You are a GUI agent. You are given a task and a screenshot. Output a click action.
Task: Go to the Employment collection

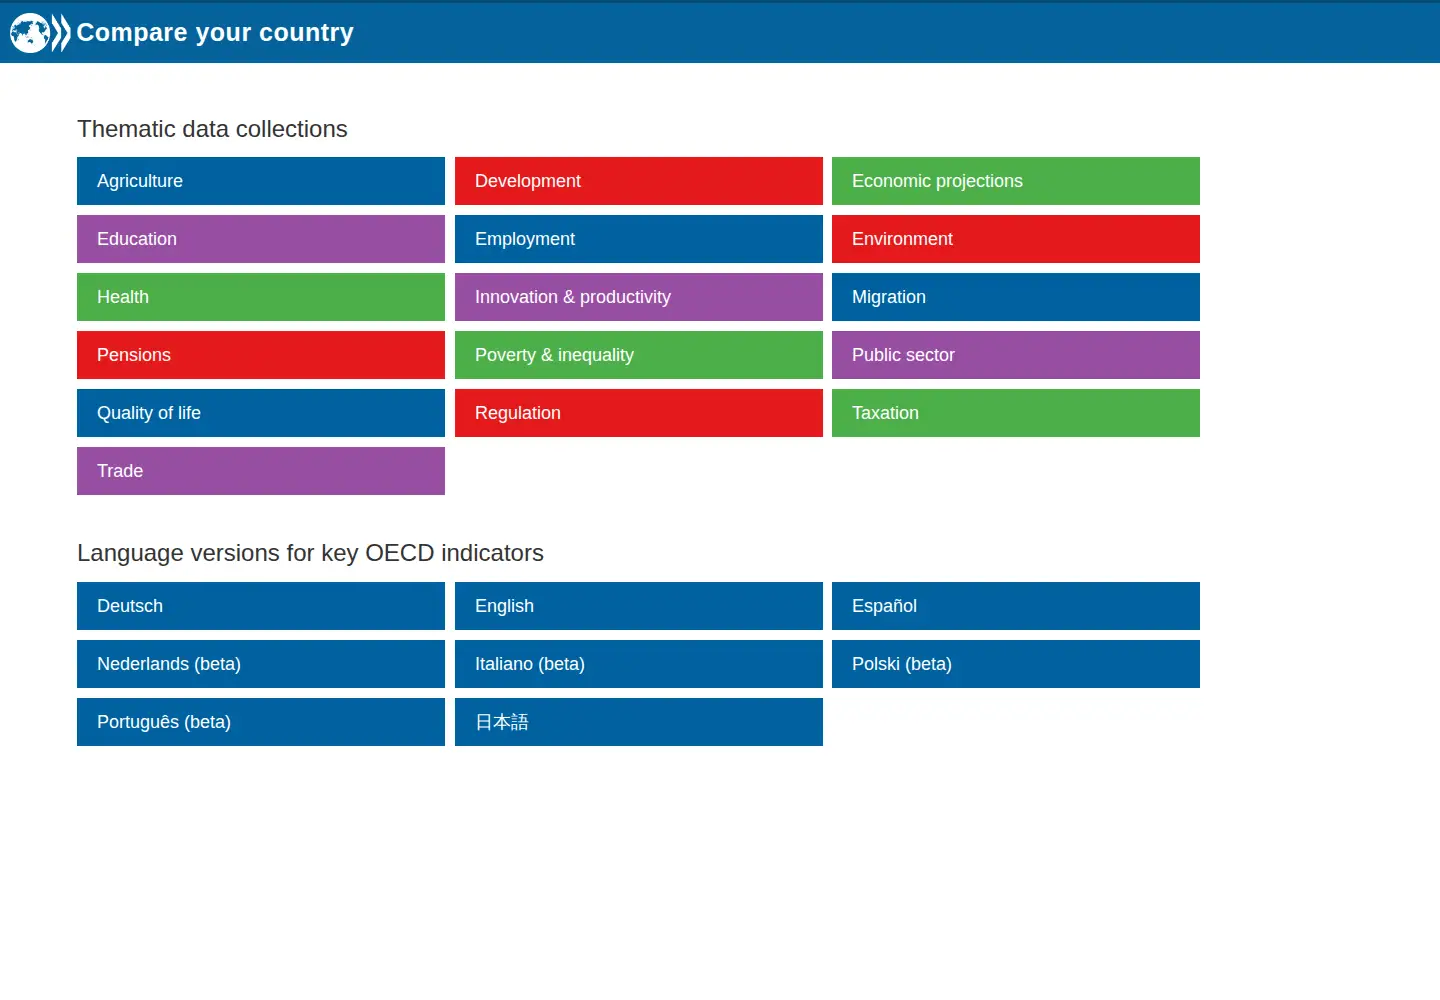[x=639, y=239]
